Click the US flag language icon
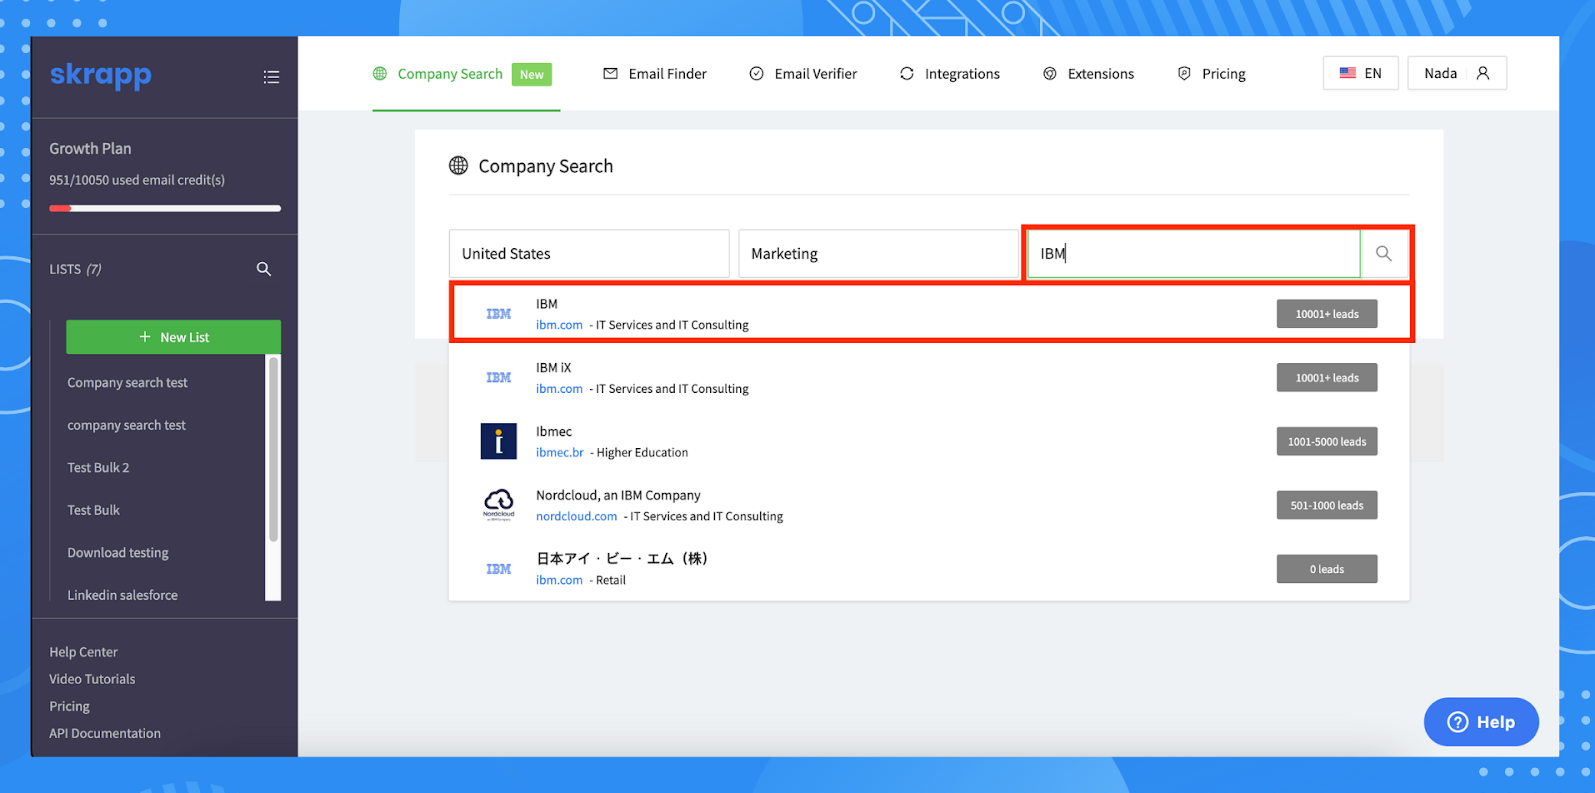Screen dimensions: 1595x793 coord(1348,73)
